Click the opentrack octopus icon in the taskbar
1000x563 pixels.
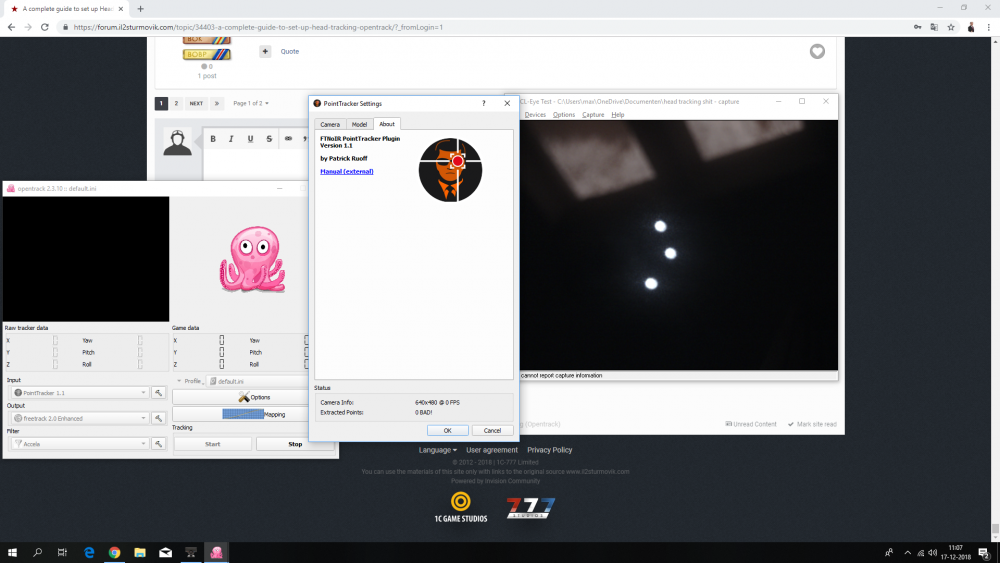pos(215,552)
